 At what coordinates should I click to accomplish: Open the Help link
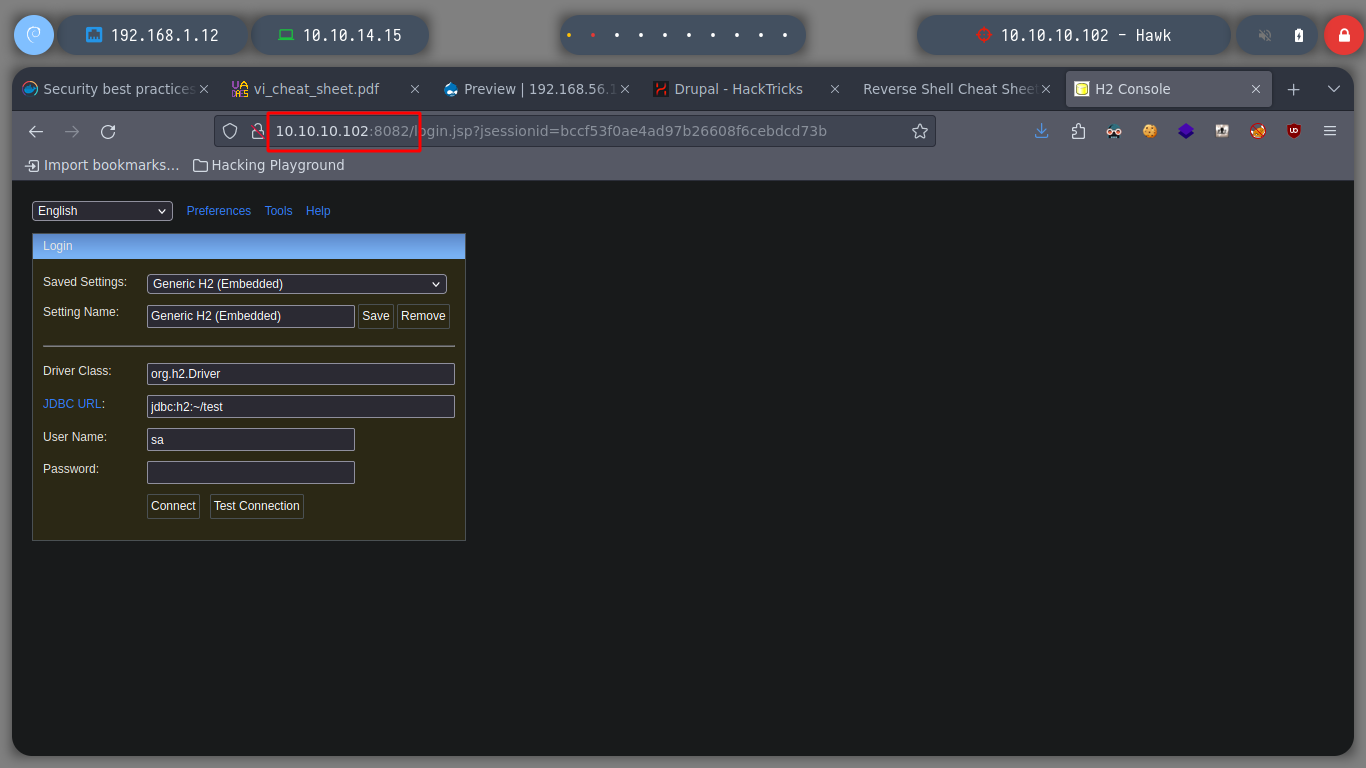pos(318,211)
